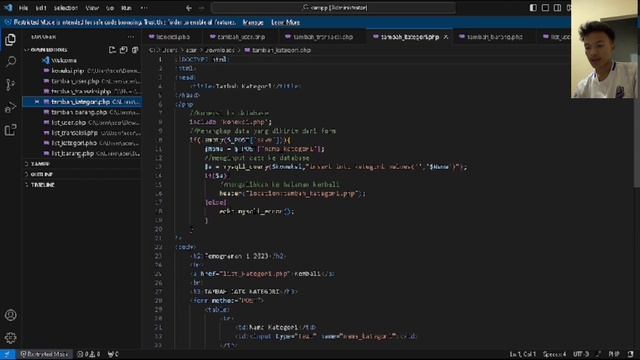Open the Go menu
Screen dimensions: 640x360
point(110,8)
